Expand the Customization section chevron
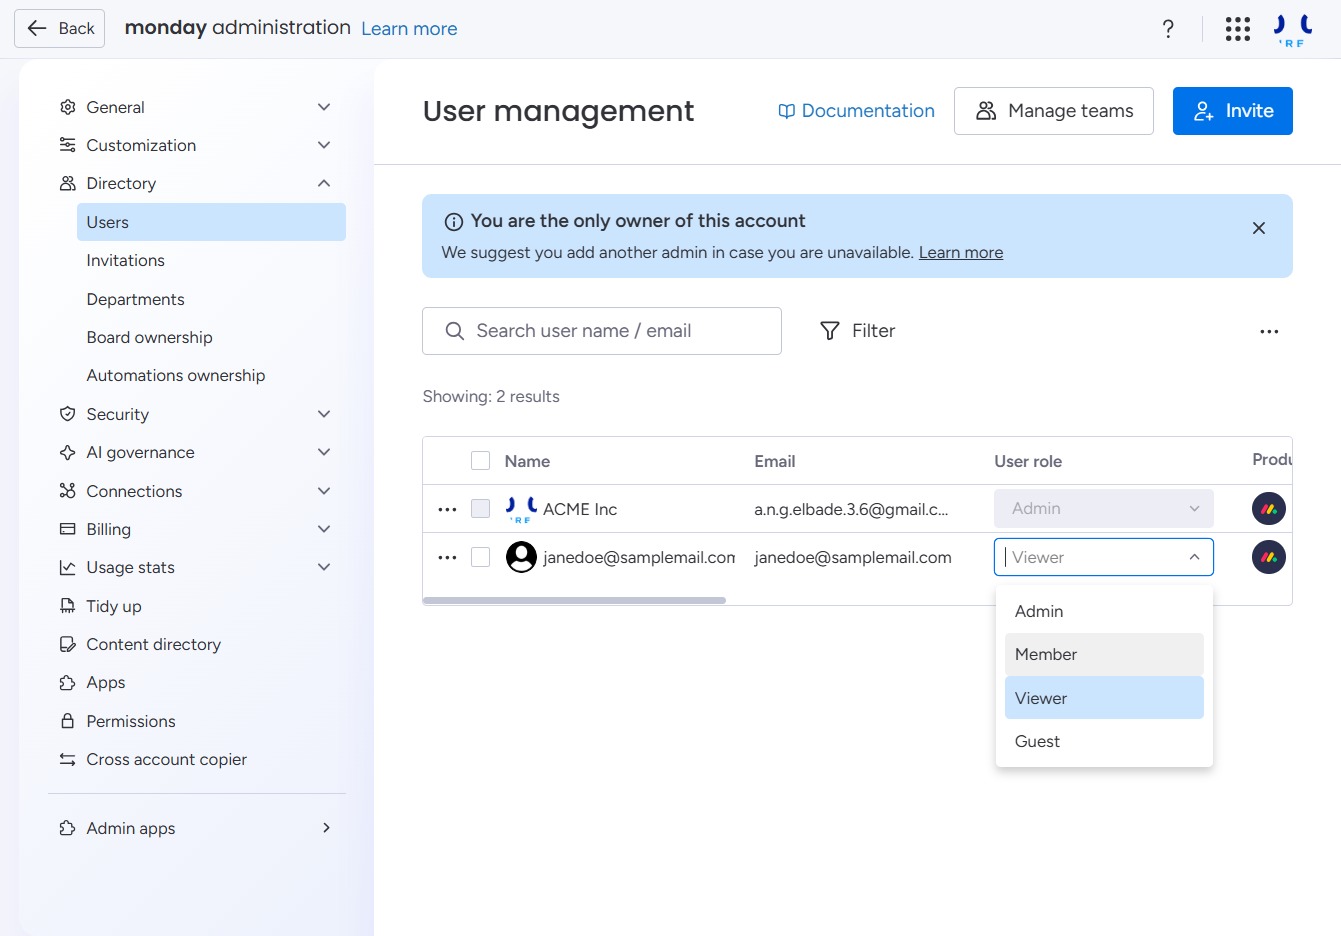Image resolution: width=1341 pixels, height=936 pixels. click(324, 145)
